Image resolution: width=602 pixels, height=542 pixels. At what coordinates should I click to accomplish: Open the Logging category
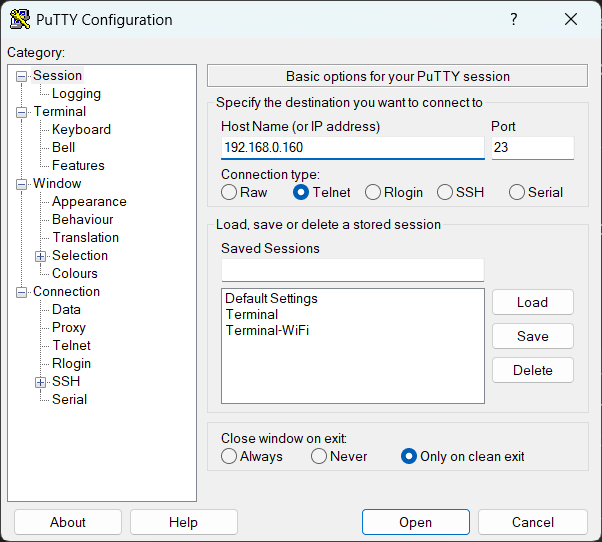point(76,94)
